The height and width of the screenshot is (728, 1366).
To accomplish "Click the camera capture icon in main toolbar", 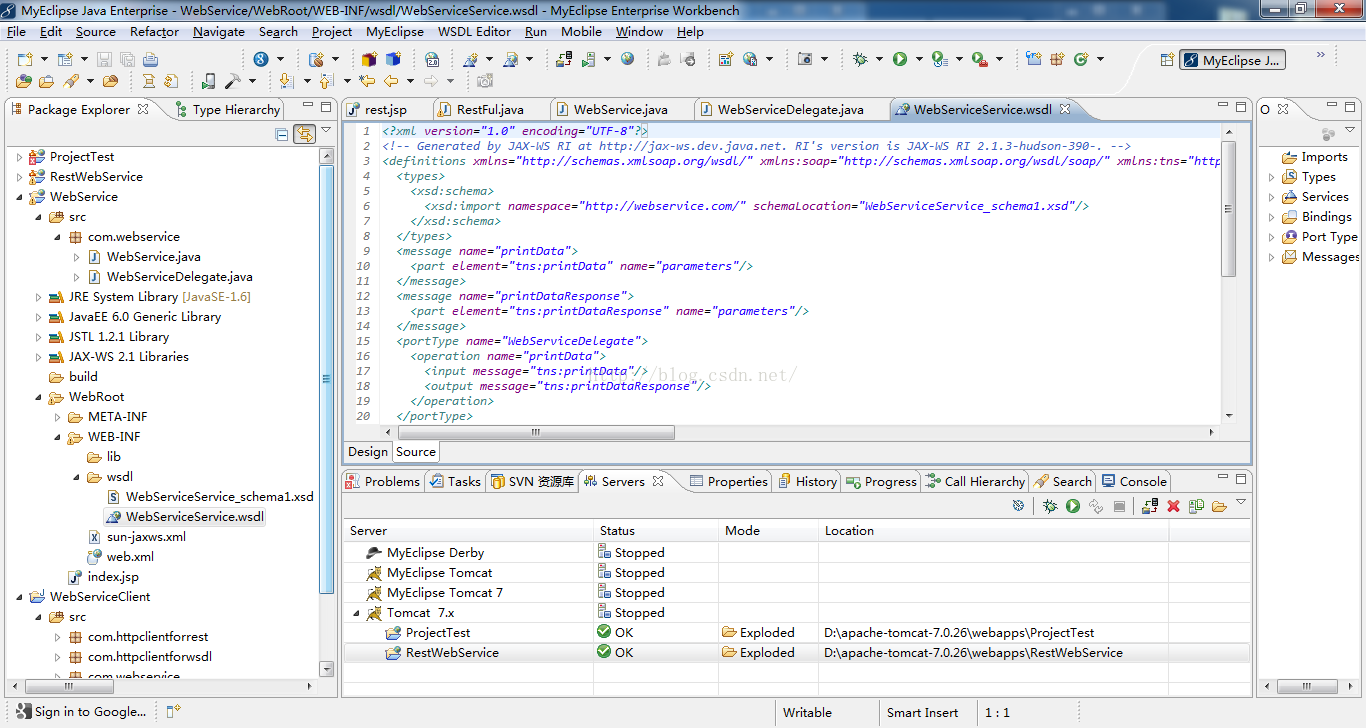I will click(x=805, y=59).
